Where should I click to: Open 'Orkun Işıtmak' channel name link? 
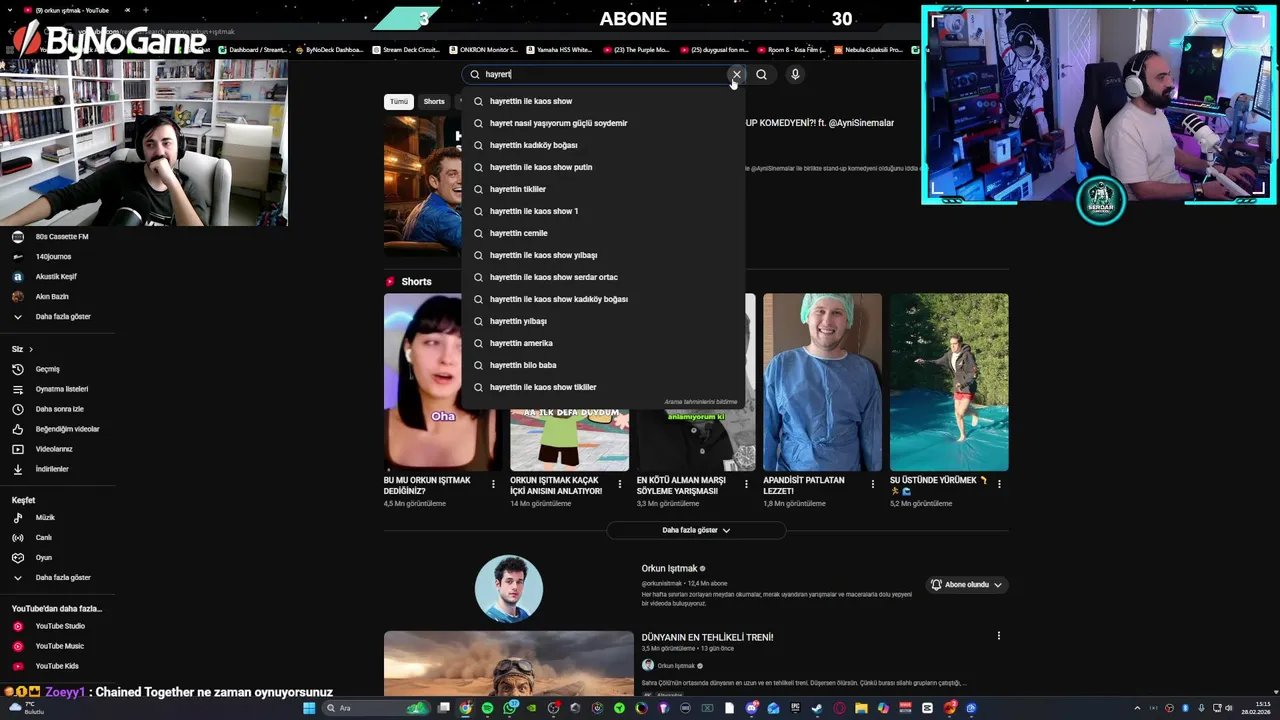click(x=669, y=568)
